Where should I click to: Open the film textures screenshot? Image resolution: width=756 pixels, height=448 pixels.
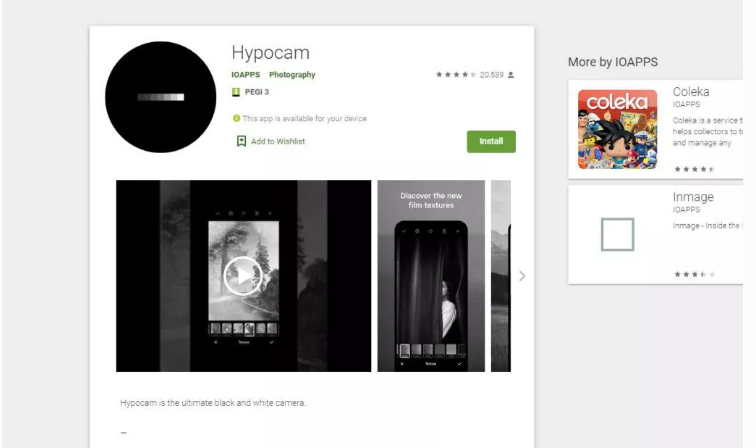[x=431, y=276]
